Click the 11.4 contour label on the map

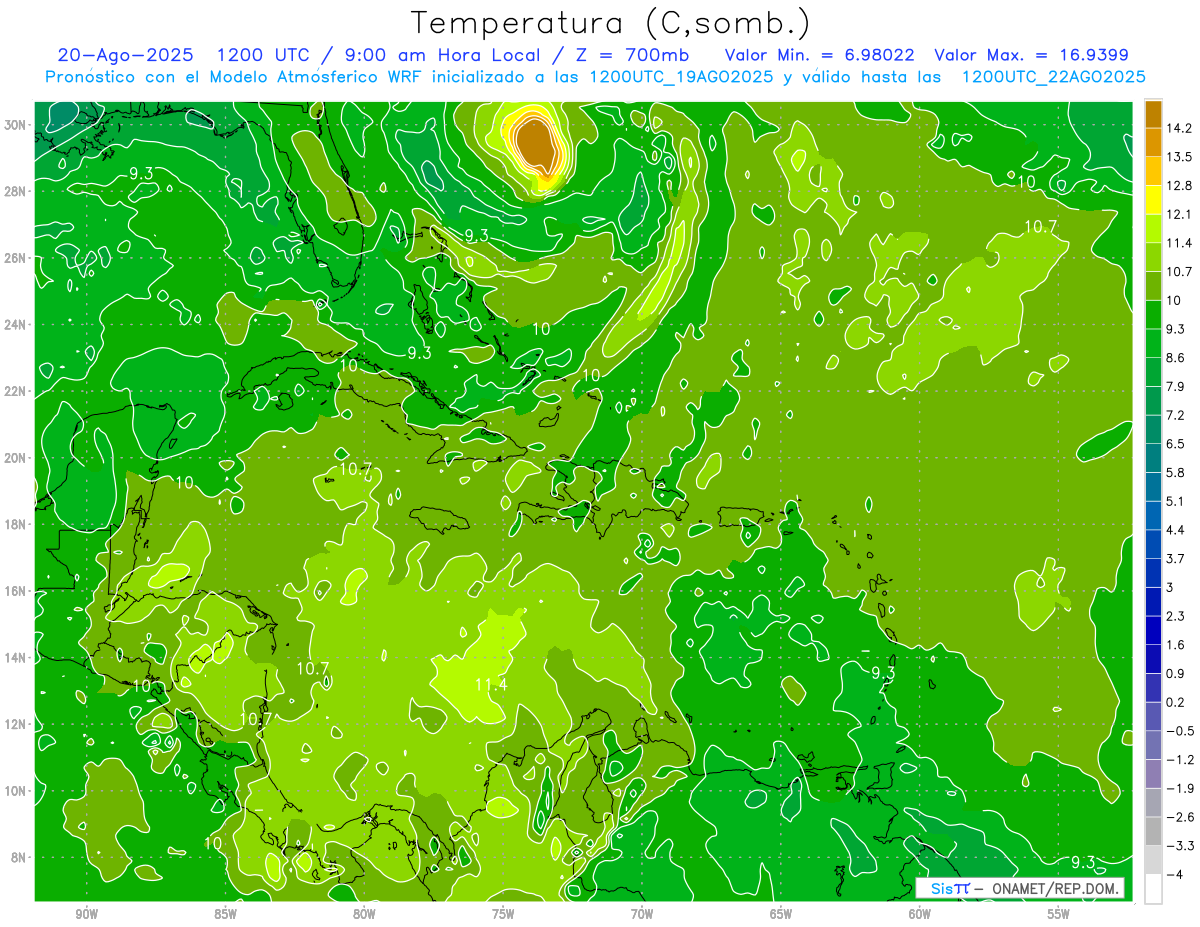[490, 685]
